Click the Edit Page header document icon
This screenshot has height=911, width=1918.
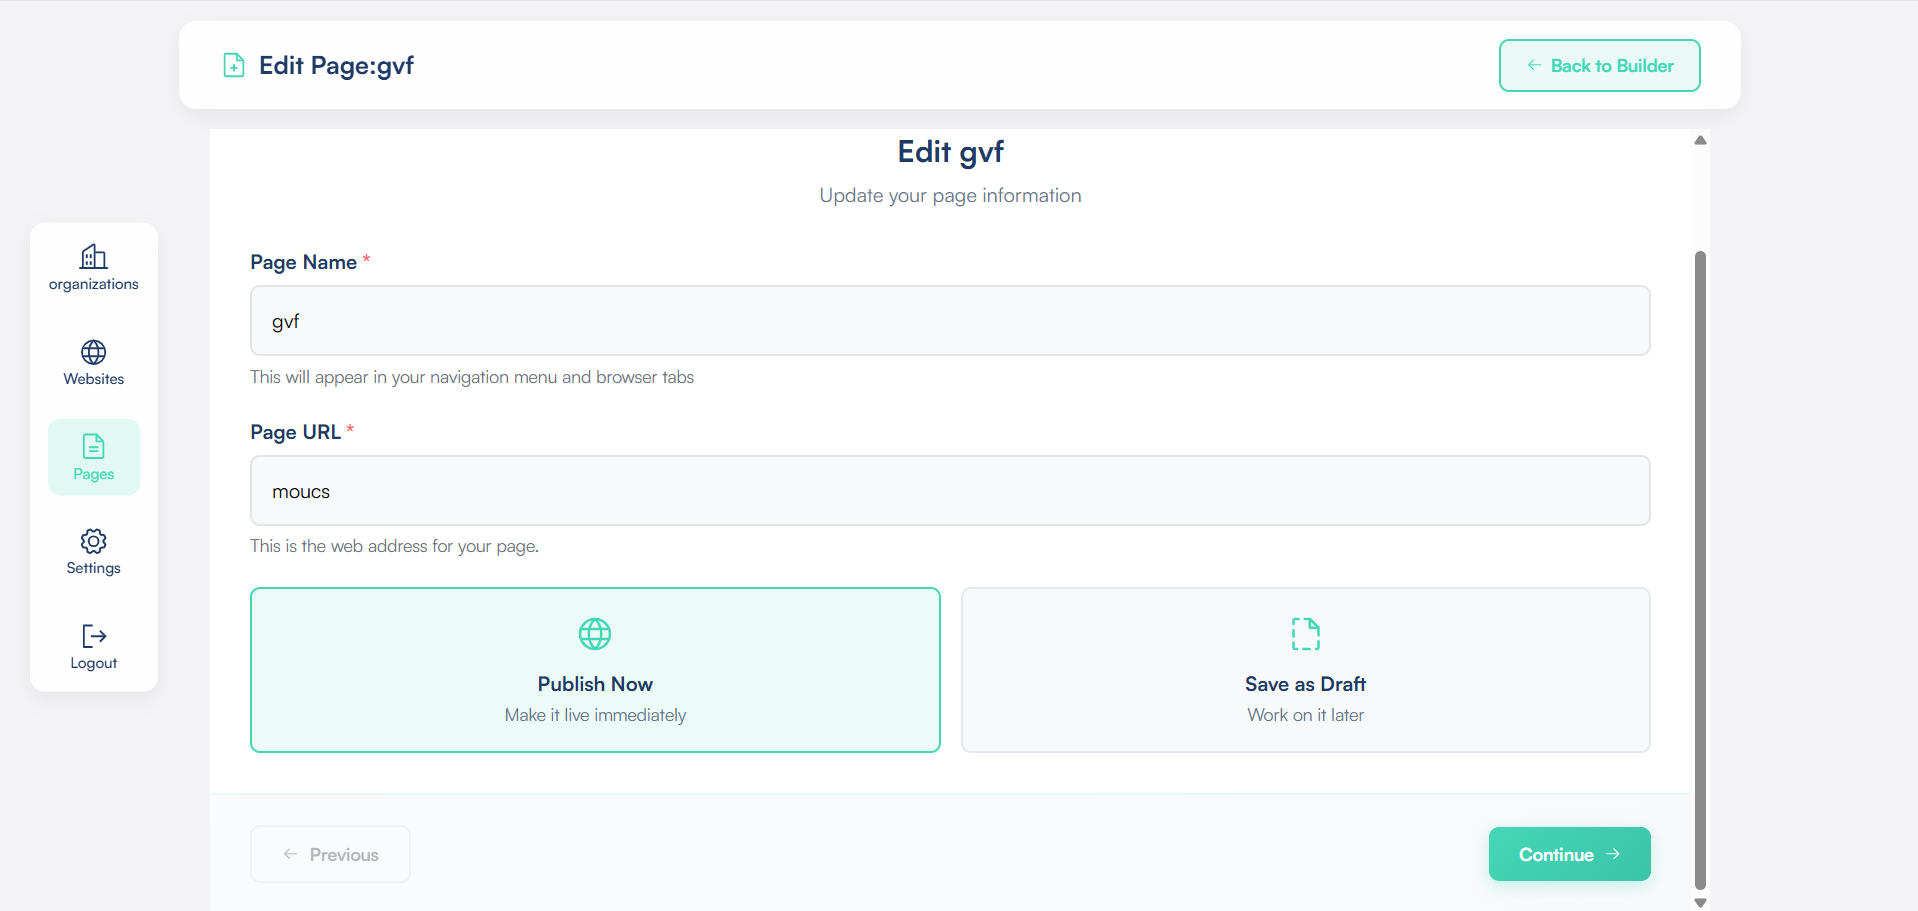[234, 66]
